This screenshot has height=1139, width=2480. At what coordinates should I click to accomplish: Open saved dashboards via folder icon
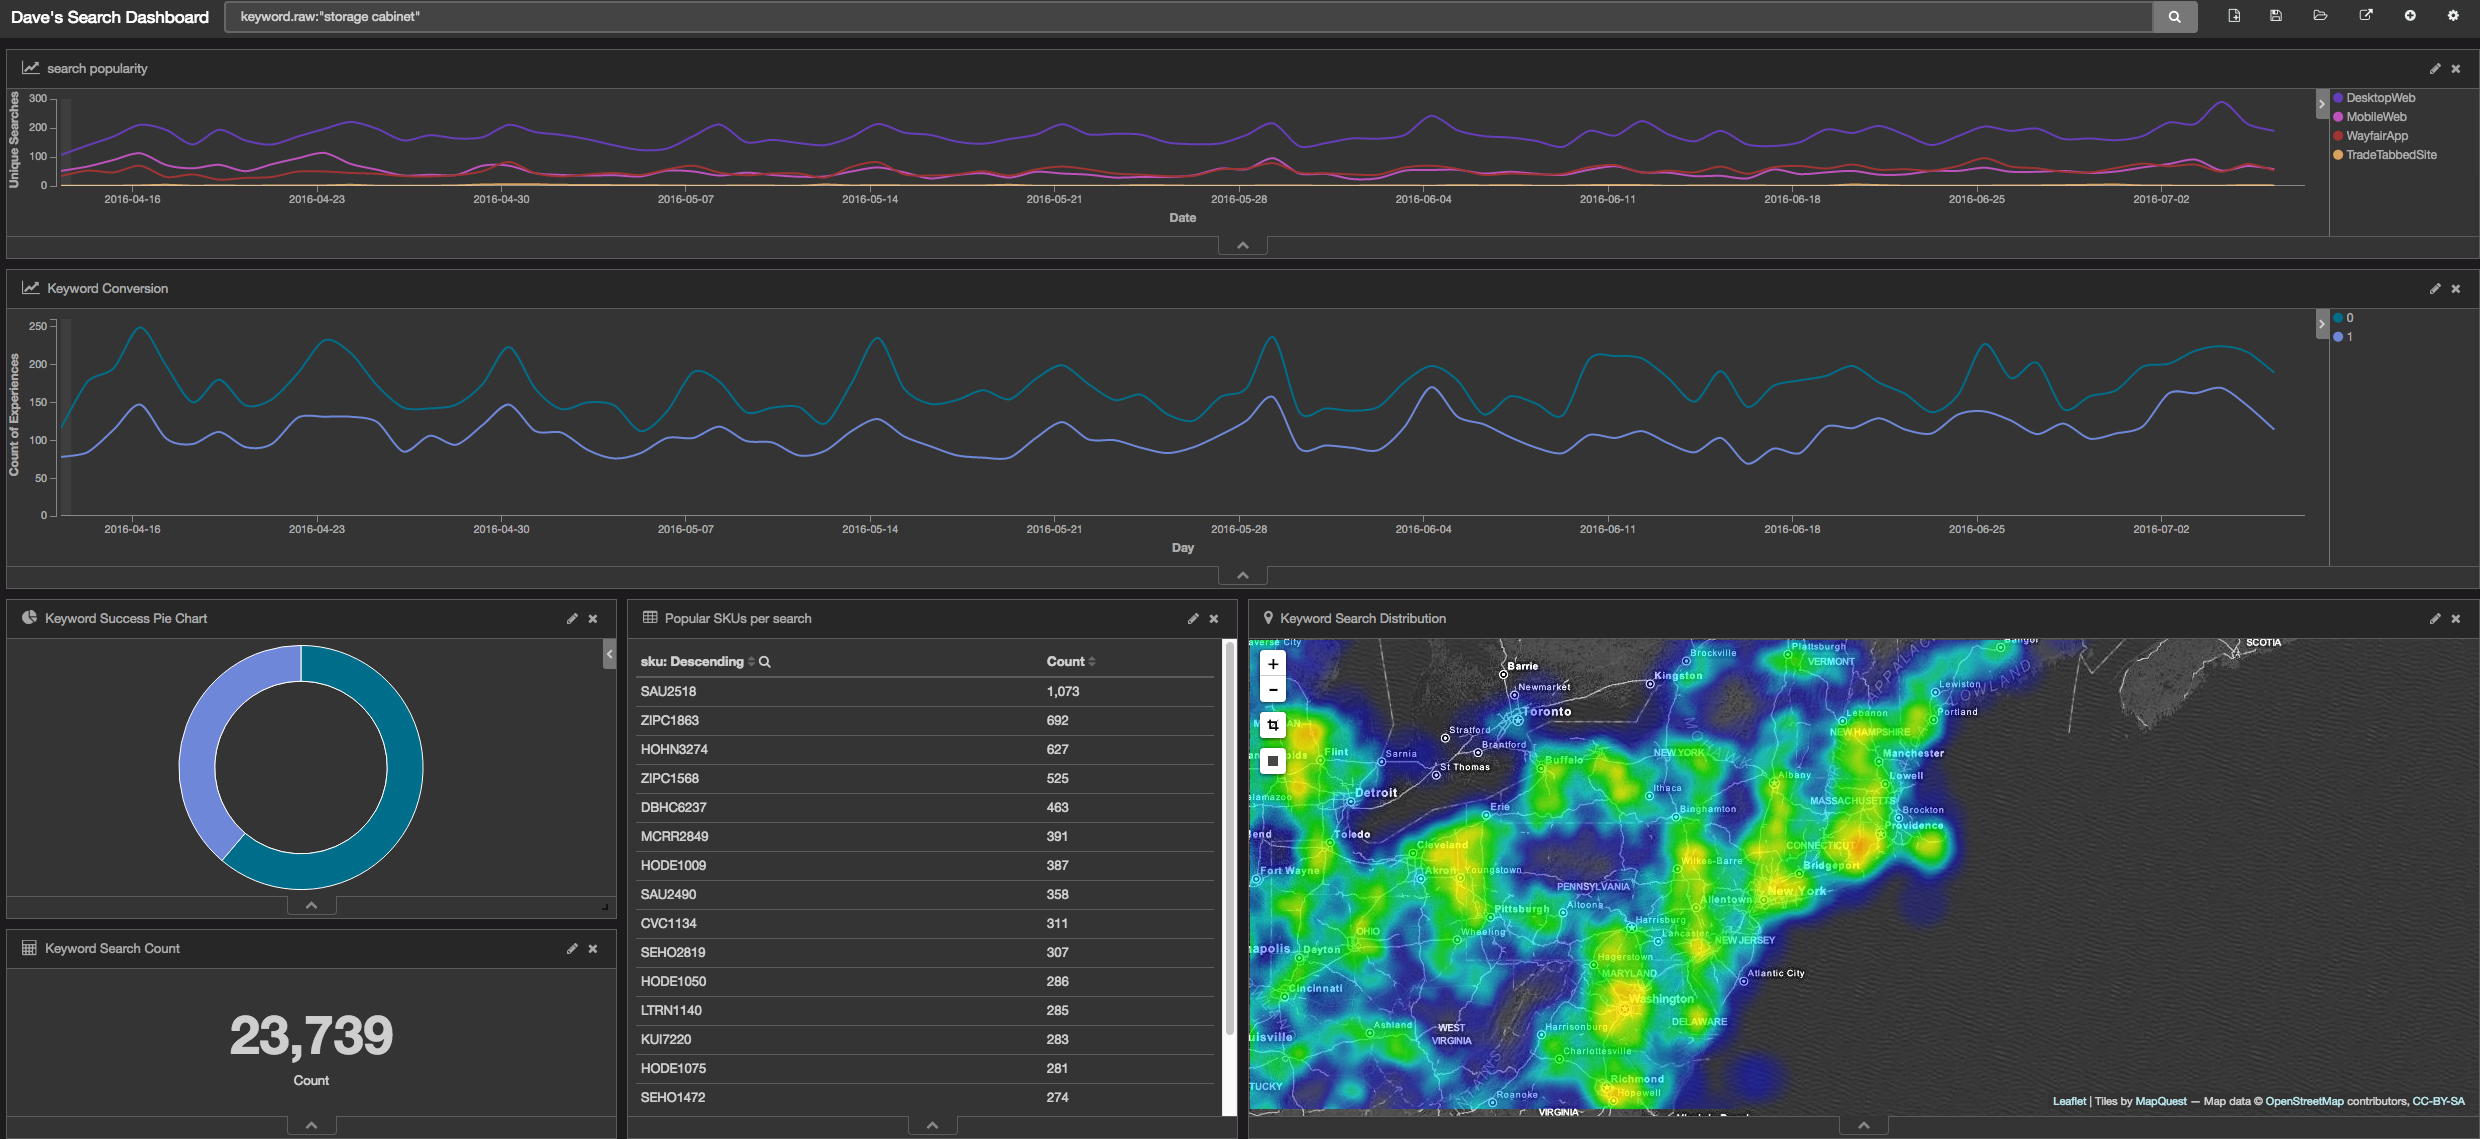(x=2320, y=16)
